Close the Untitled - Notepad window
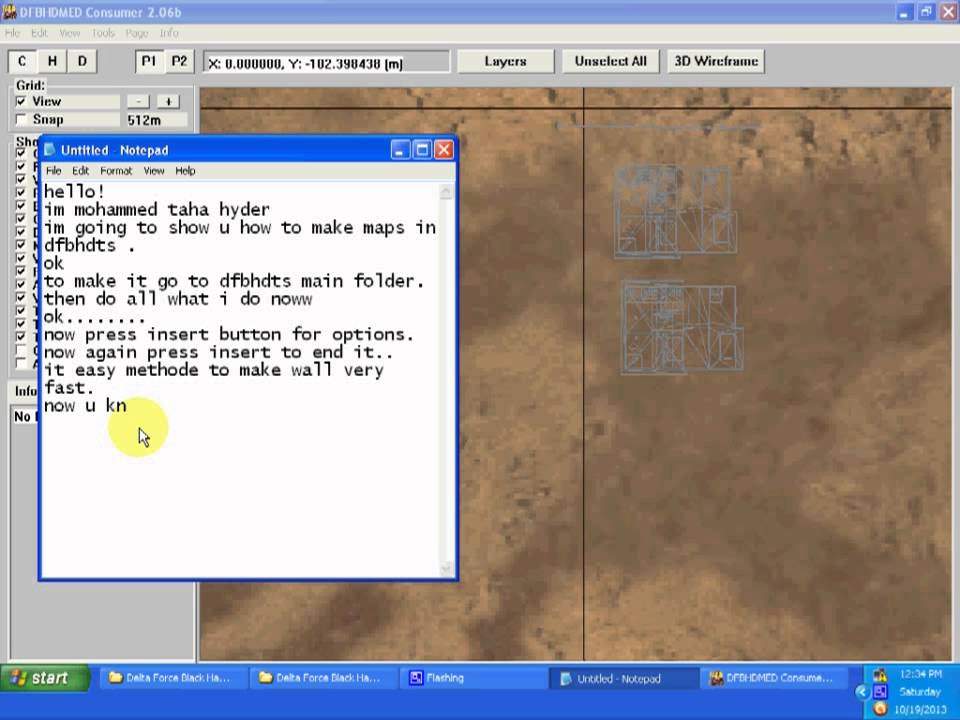The image size is (960, 720). [444, 150]
